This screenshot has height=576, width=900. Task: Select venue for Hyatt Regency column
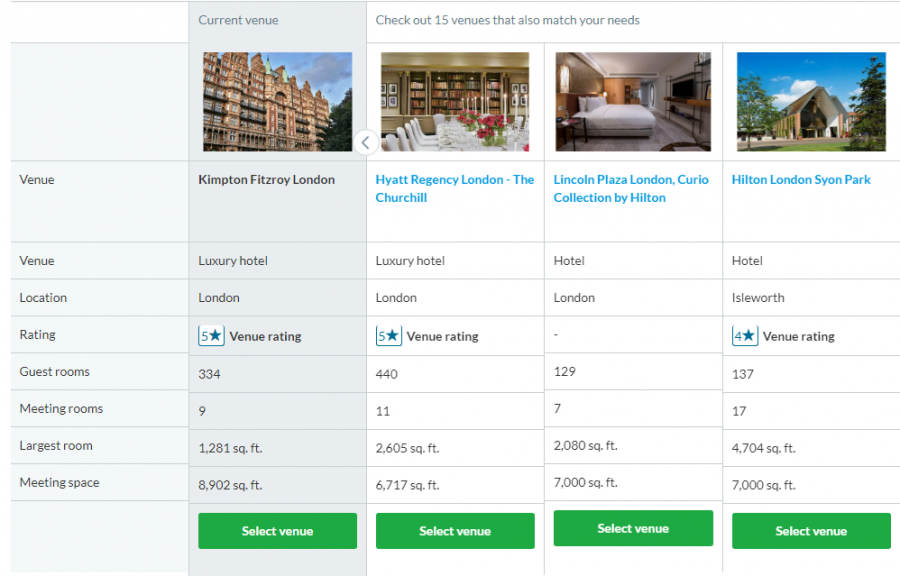pyautogui.click(x=455, y=531)
